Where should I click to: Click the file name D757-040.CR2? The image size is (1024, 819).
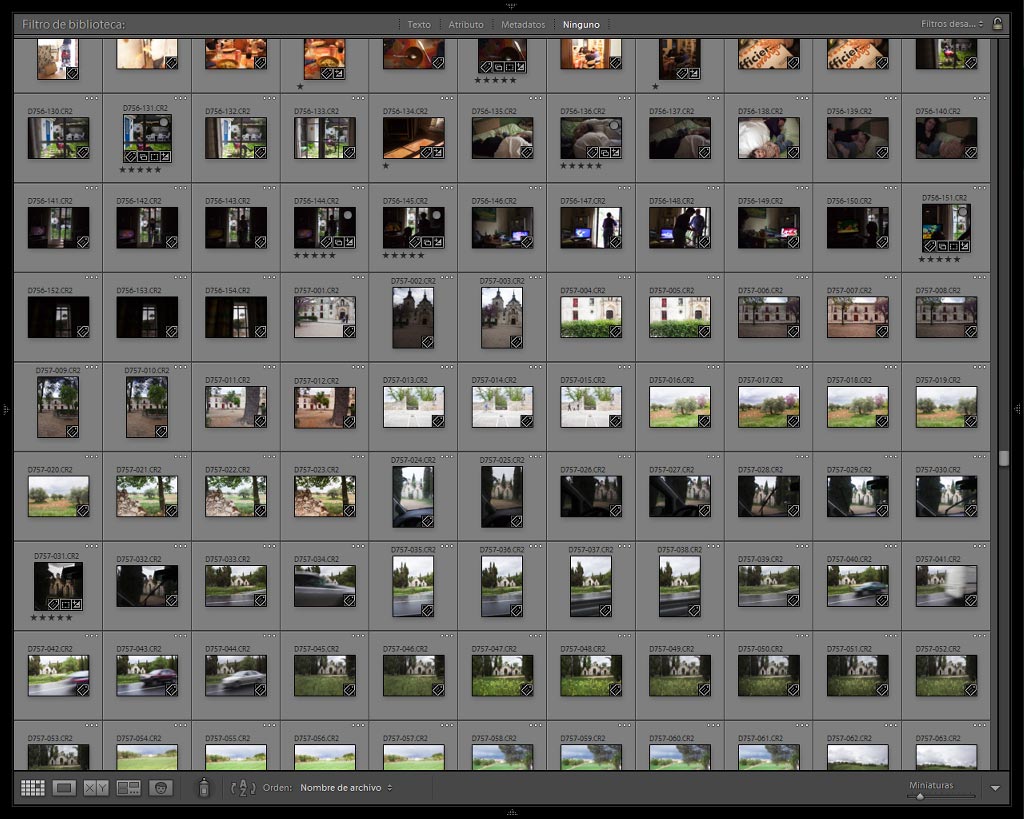point(849,559)
